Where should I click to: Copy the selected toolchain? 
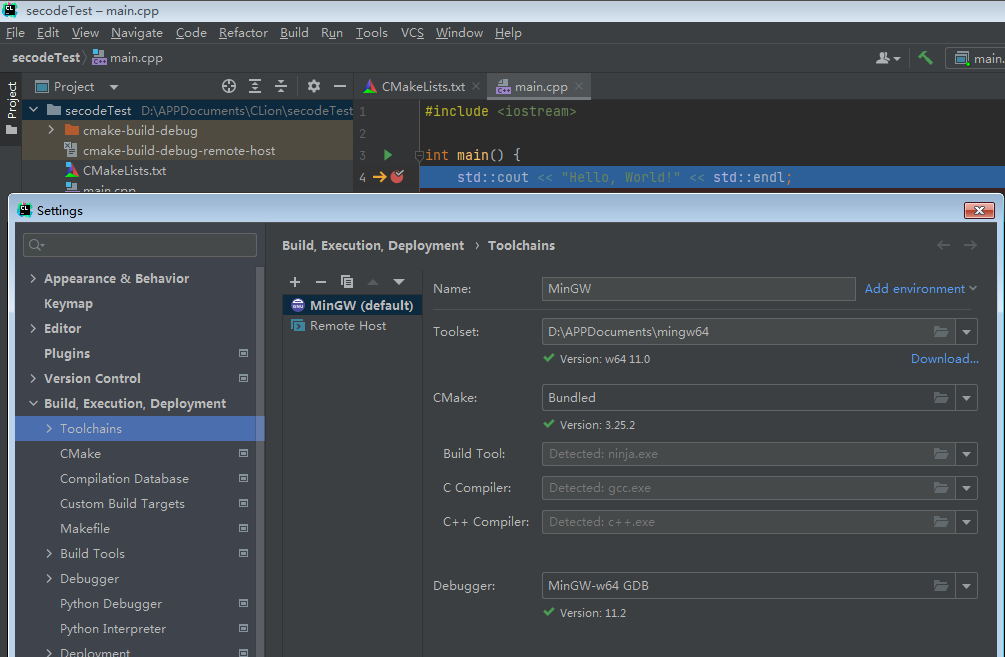347,282
